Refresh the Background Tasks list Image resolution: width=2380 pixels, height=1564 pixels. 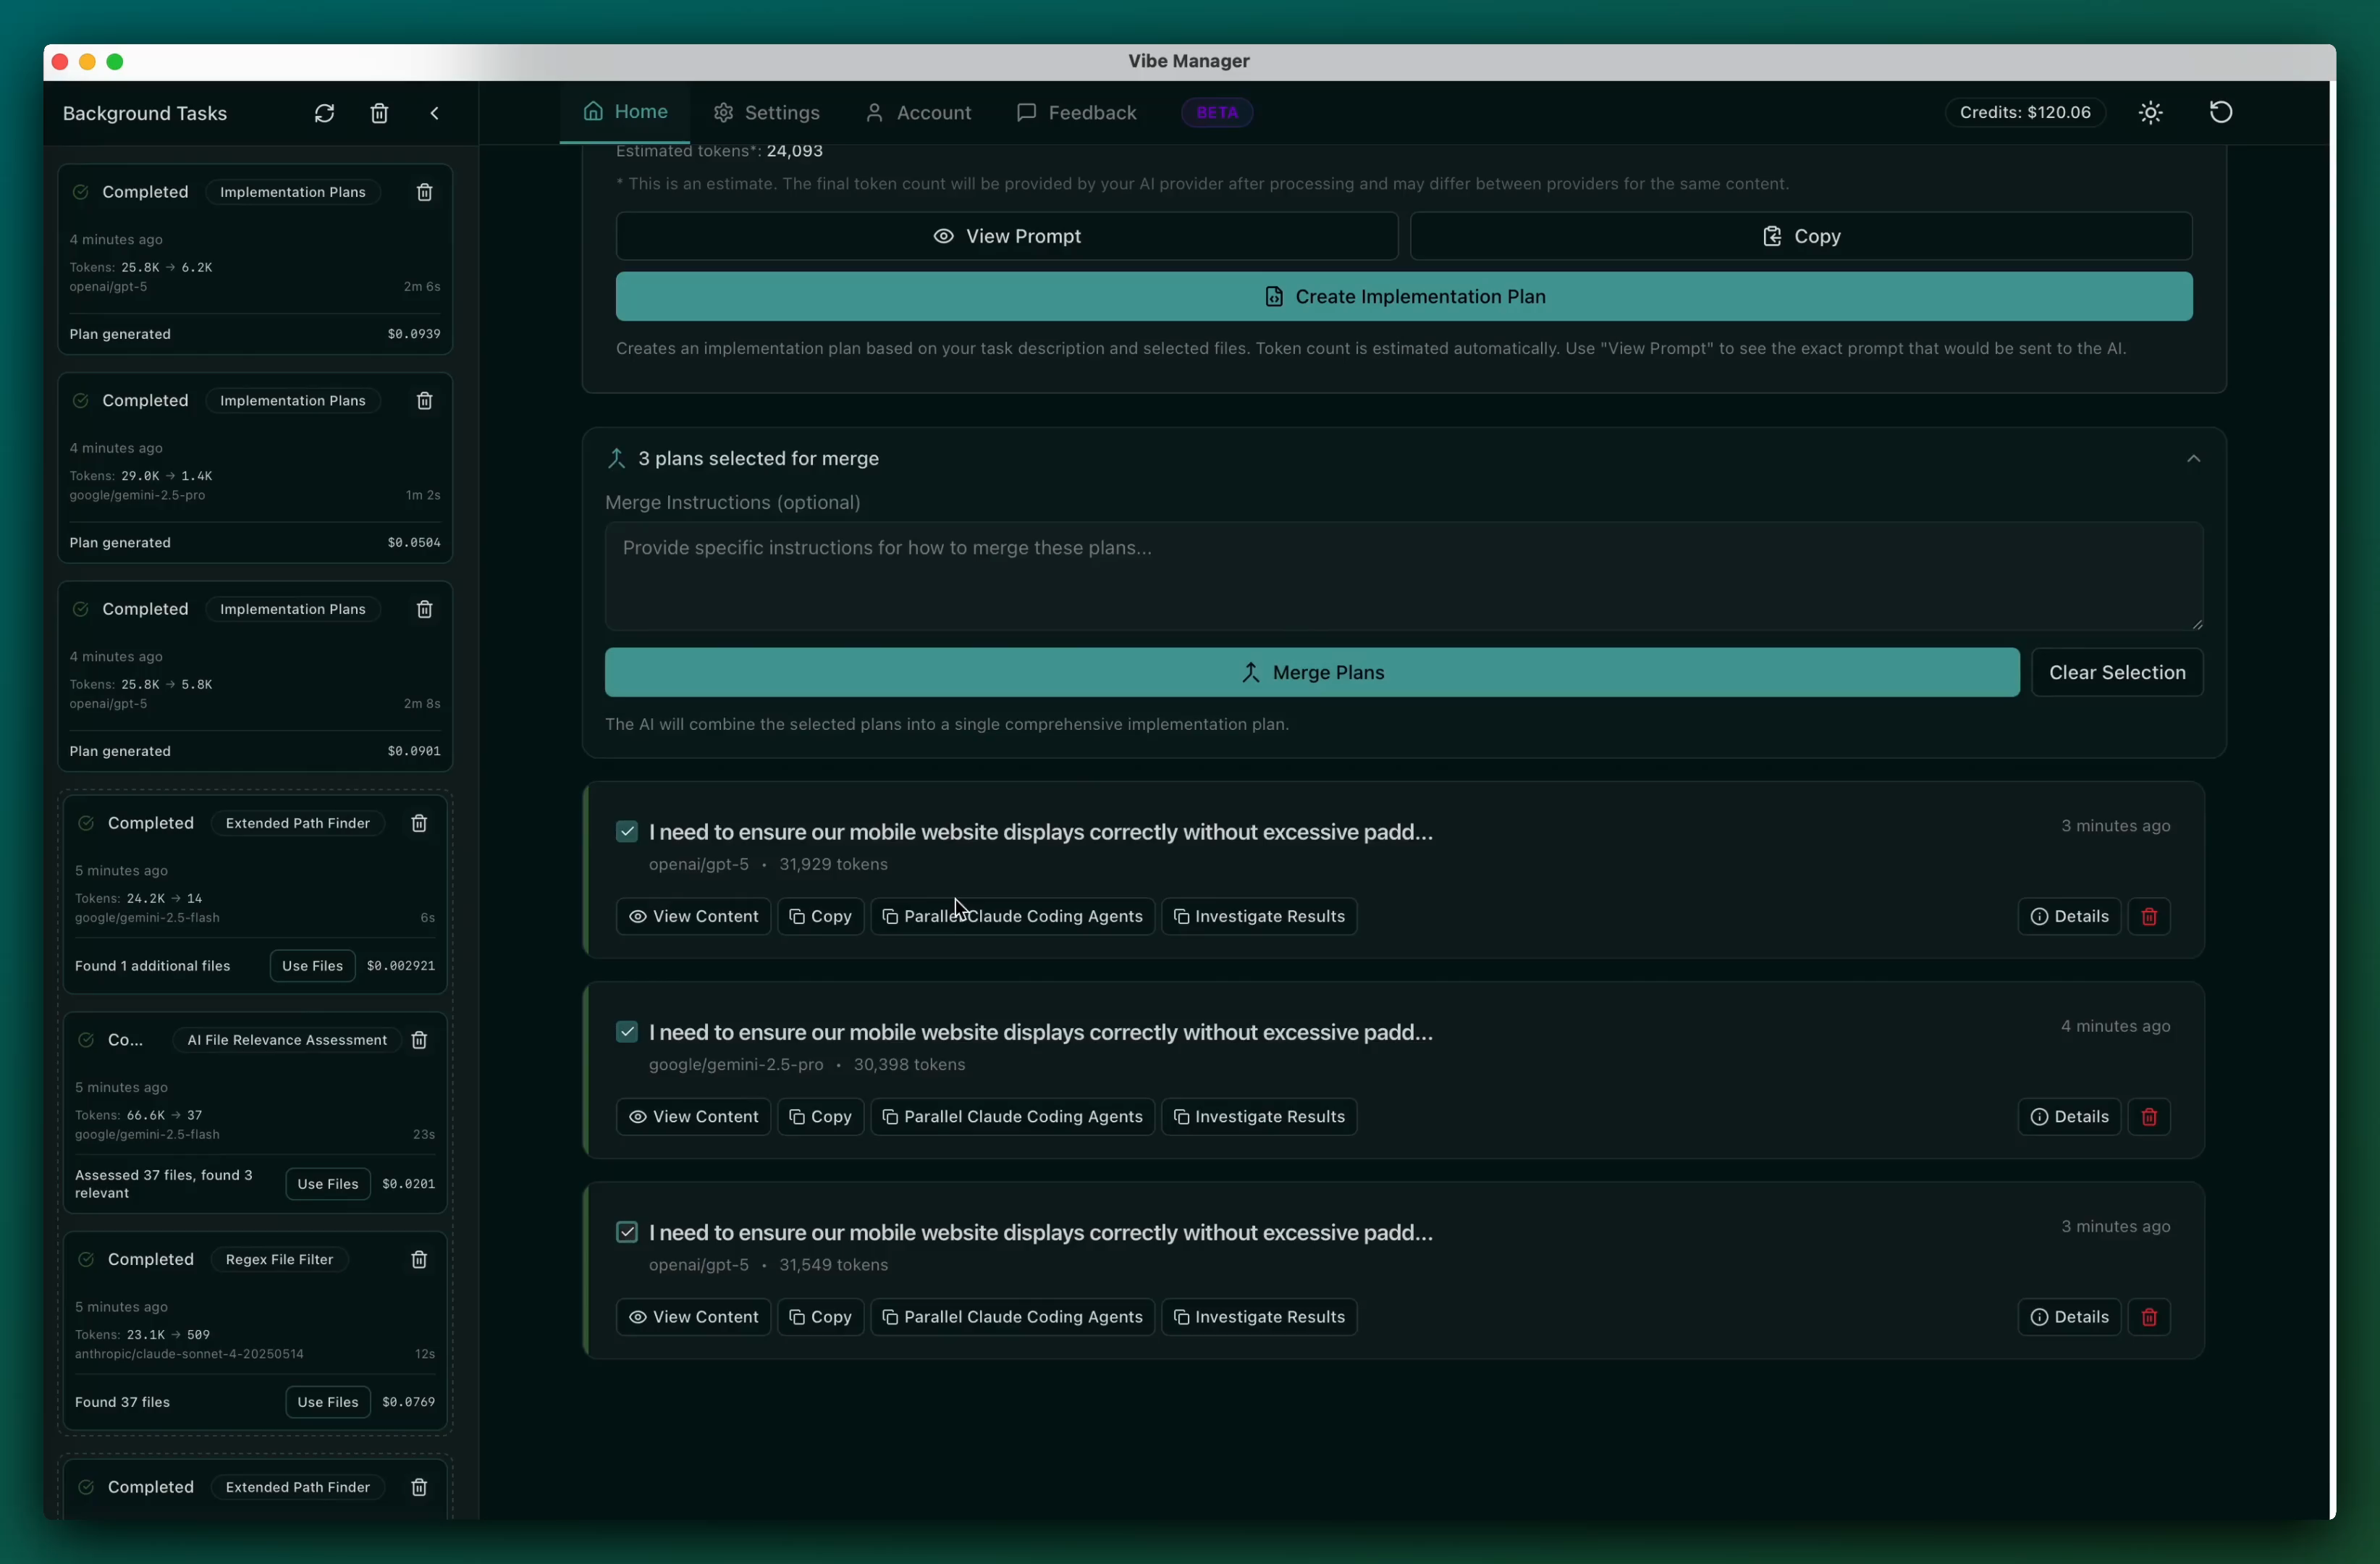[x=324, y=113]
